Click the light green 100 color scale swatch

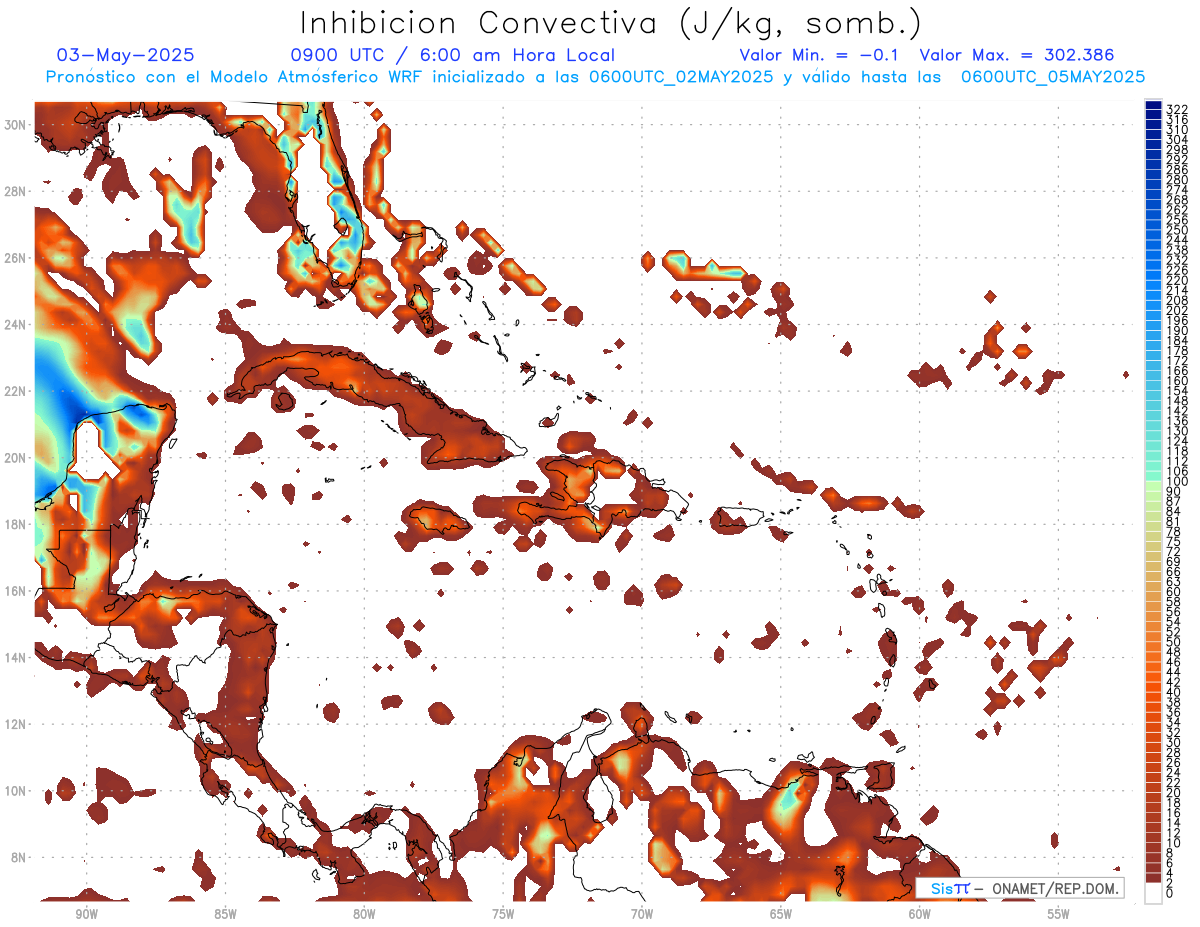click(x=1153, y=484)
